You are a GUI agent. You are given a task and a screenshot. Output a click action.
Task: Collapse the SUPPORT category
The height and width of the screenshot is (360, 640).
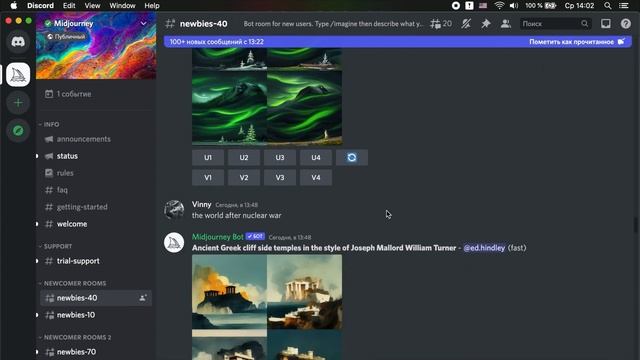pyautogui.click(x=55, y=246)
